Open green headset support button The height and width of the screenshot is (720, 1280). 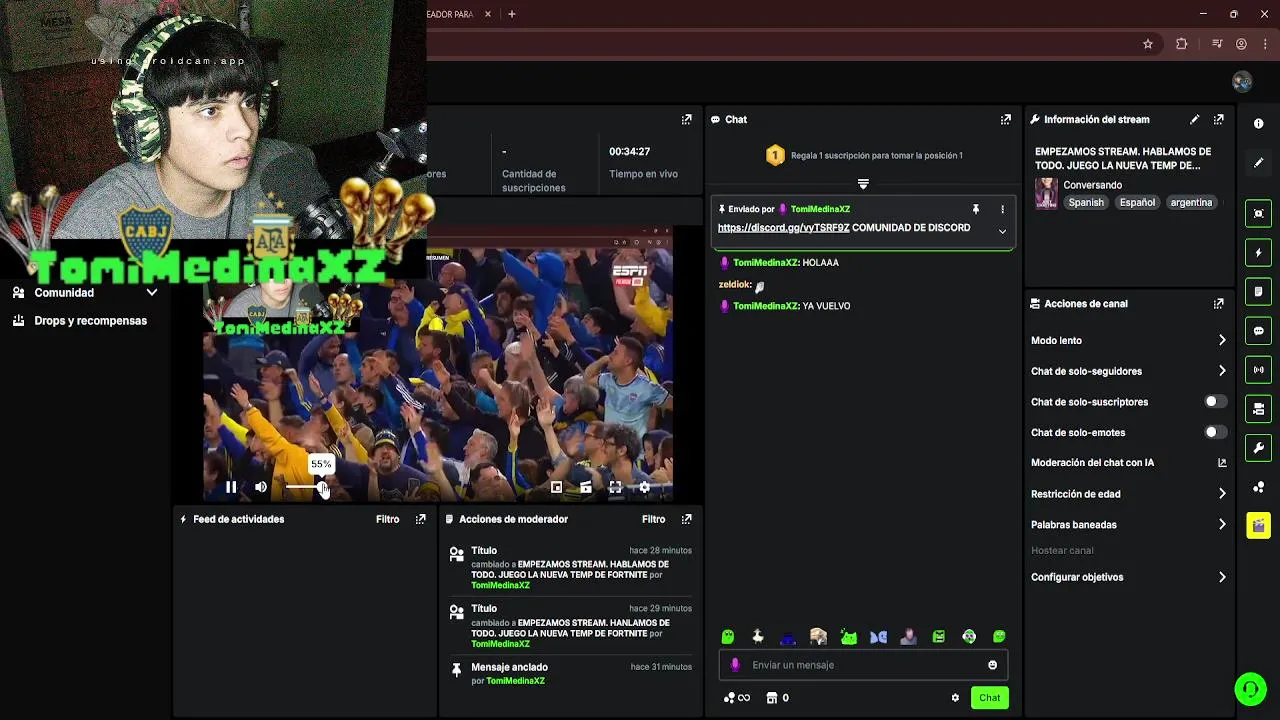tap(1250, 689)
